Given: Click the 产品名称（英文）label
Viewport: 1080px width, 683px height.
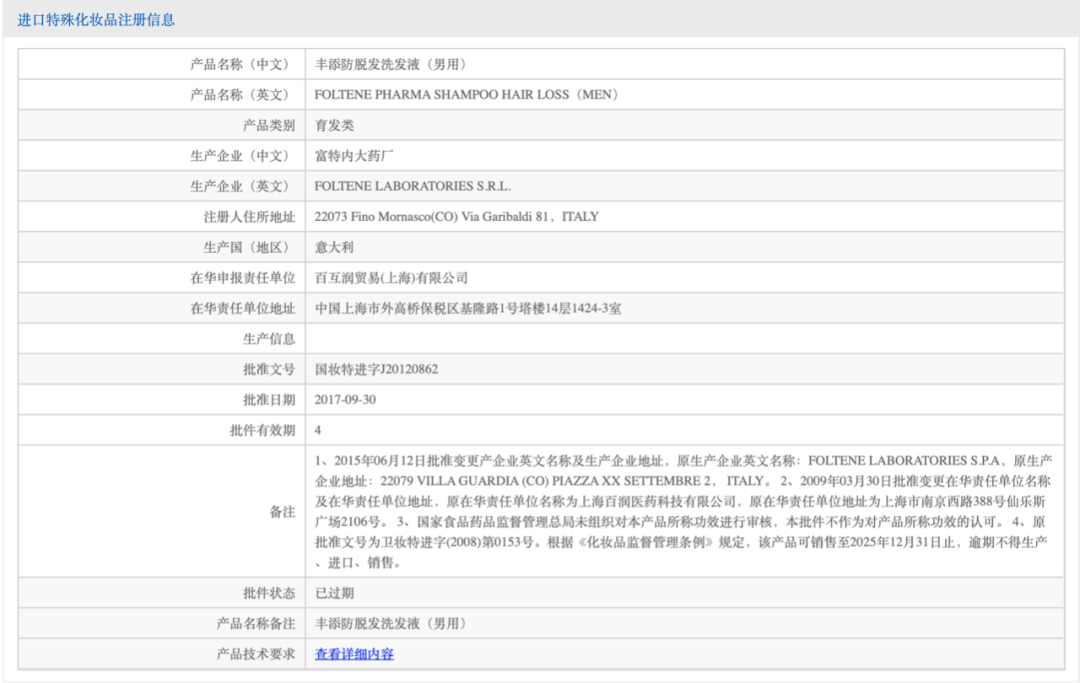Looking at the screenshot, I should point(242,94).
